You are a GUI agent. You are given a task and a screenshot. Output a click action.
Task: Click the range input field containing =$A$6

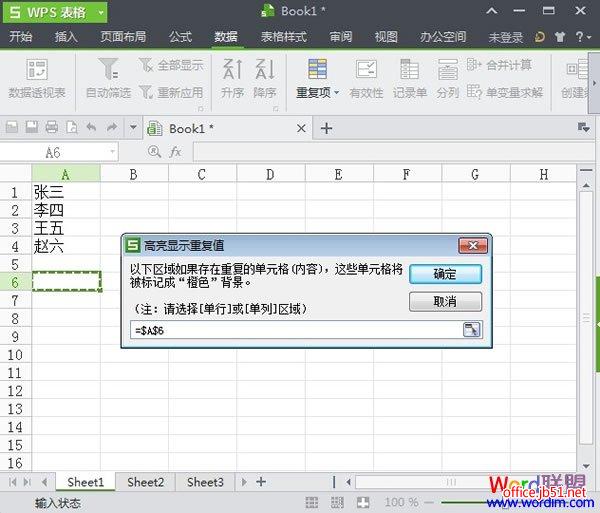[x=295, y=329]
